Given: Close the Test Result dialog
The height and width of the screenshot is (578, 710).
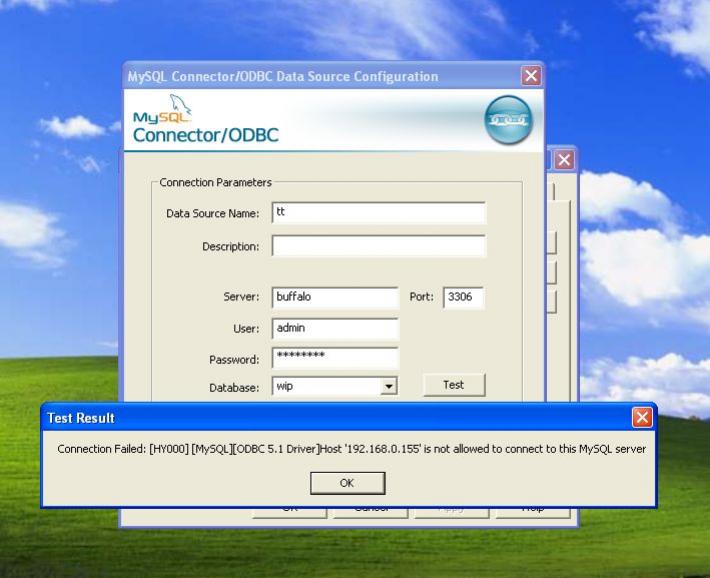Looking at the screenshot, I should 642,418.
